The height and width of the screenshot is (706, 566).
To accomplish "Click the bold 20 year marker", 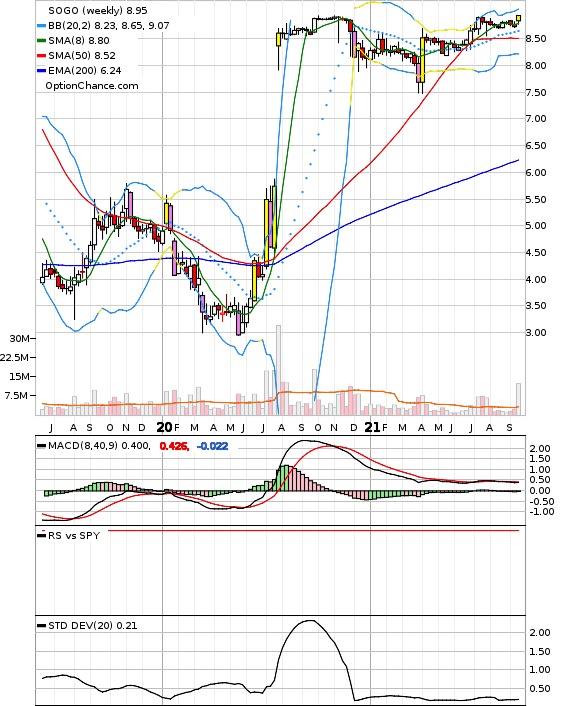I will [x=164, y=427].
